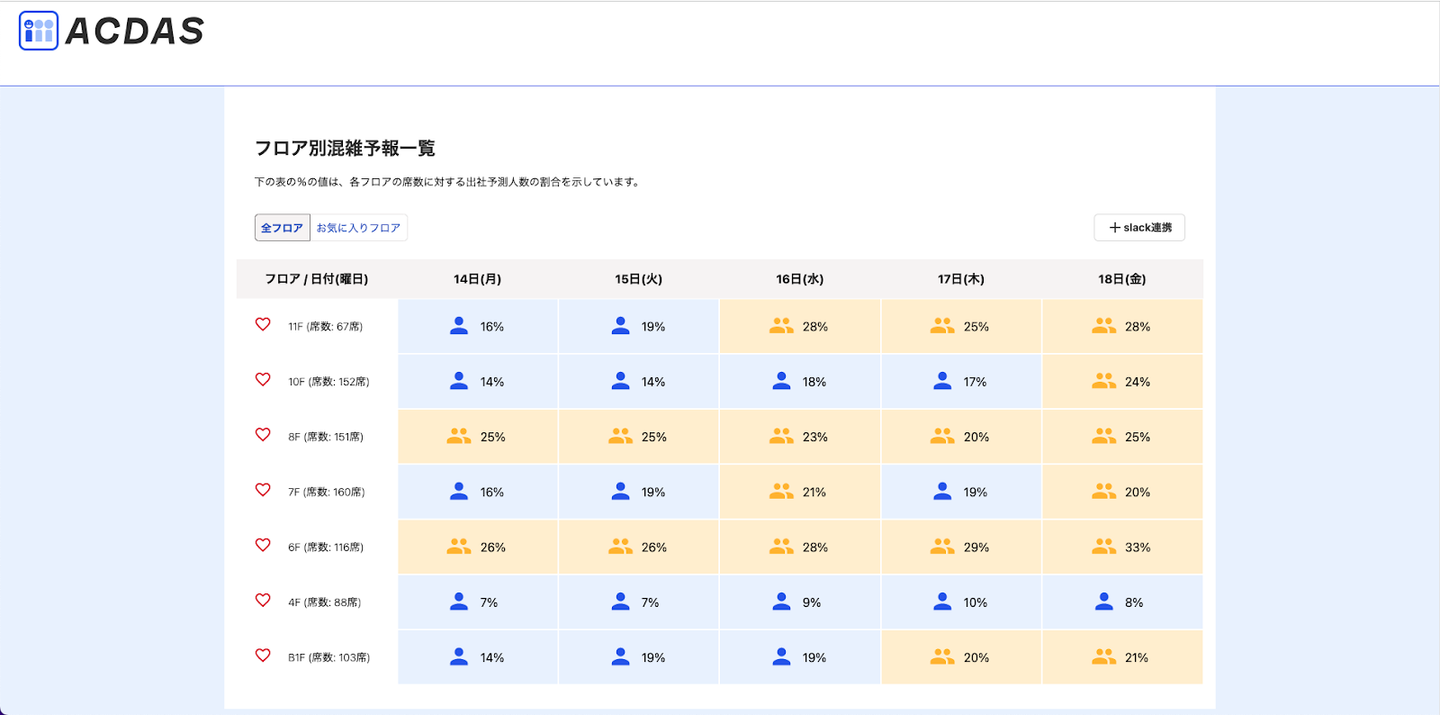Select the 全フロア tab
Screen dimensions: 1440x715
(282, 228)
